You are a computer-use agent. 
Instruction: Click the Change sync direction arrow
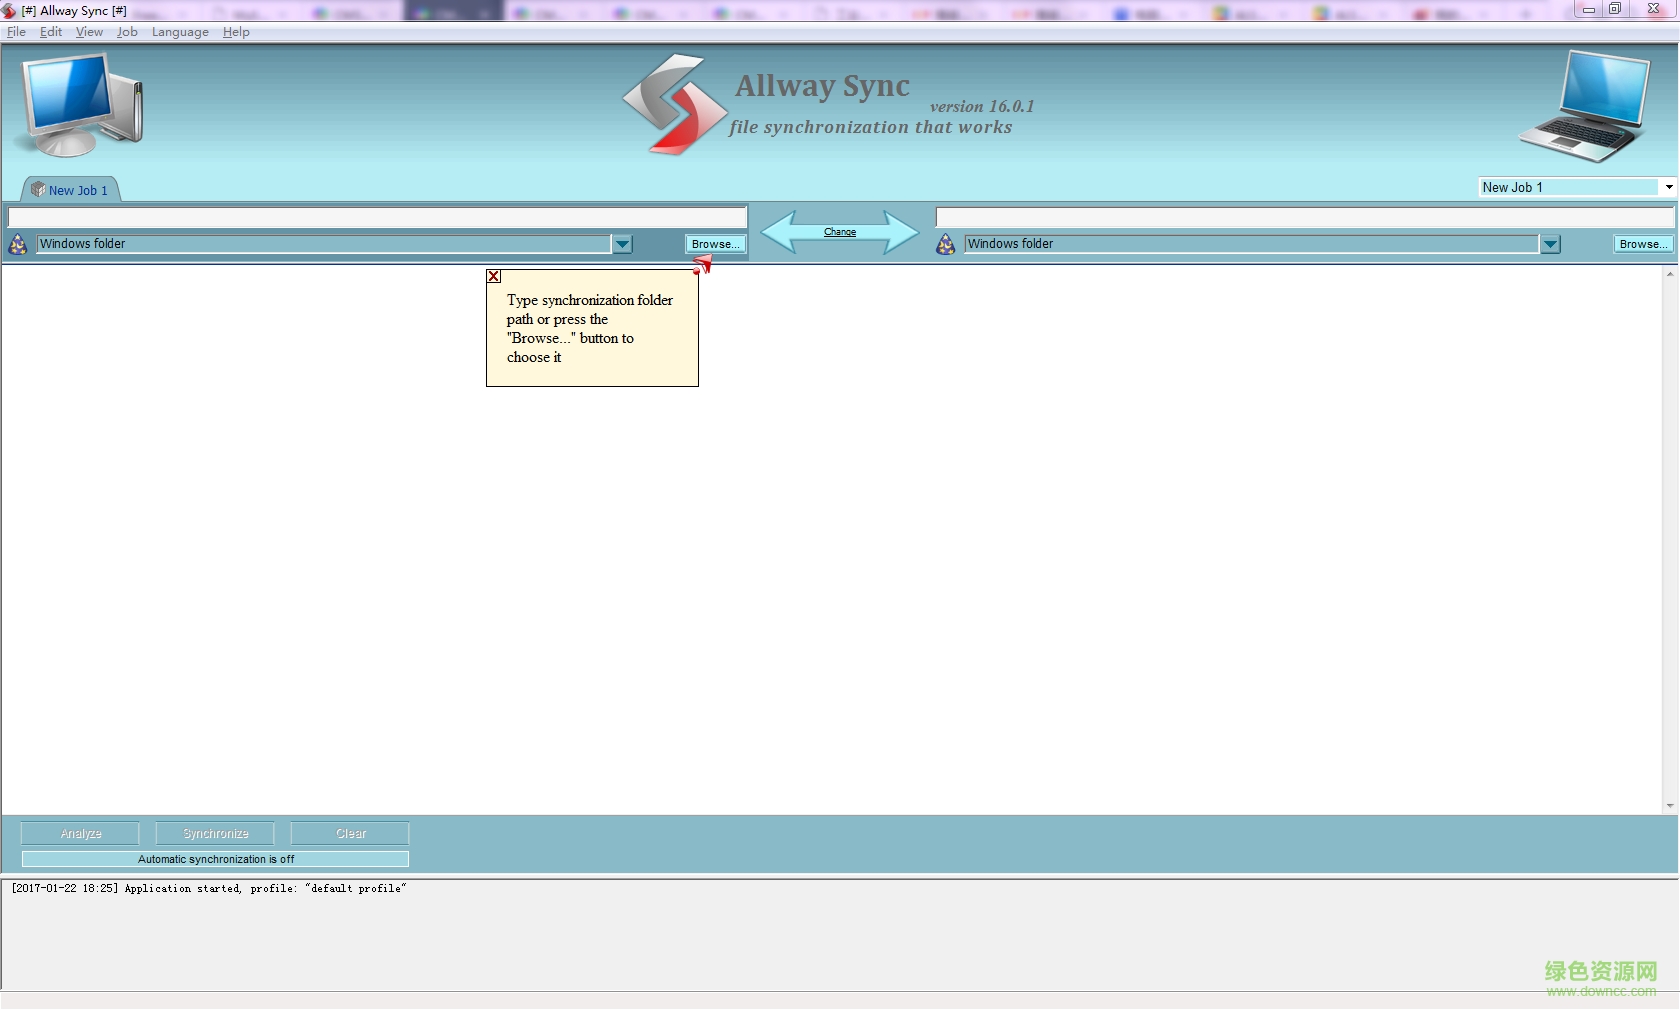(x=840, y=232)
